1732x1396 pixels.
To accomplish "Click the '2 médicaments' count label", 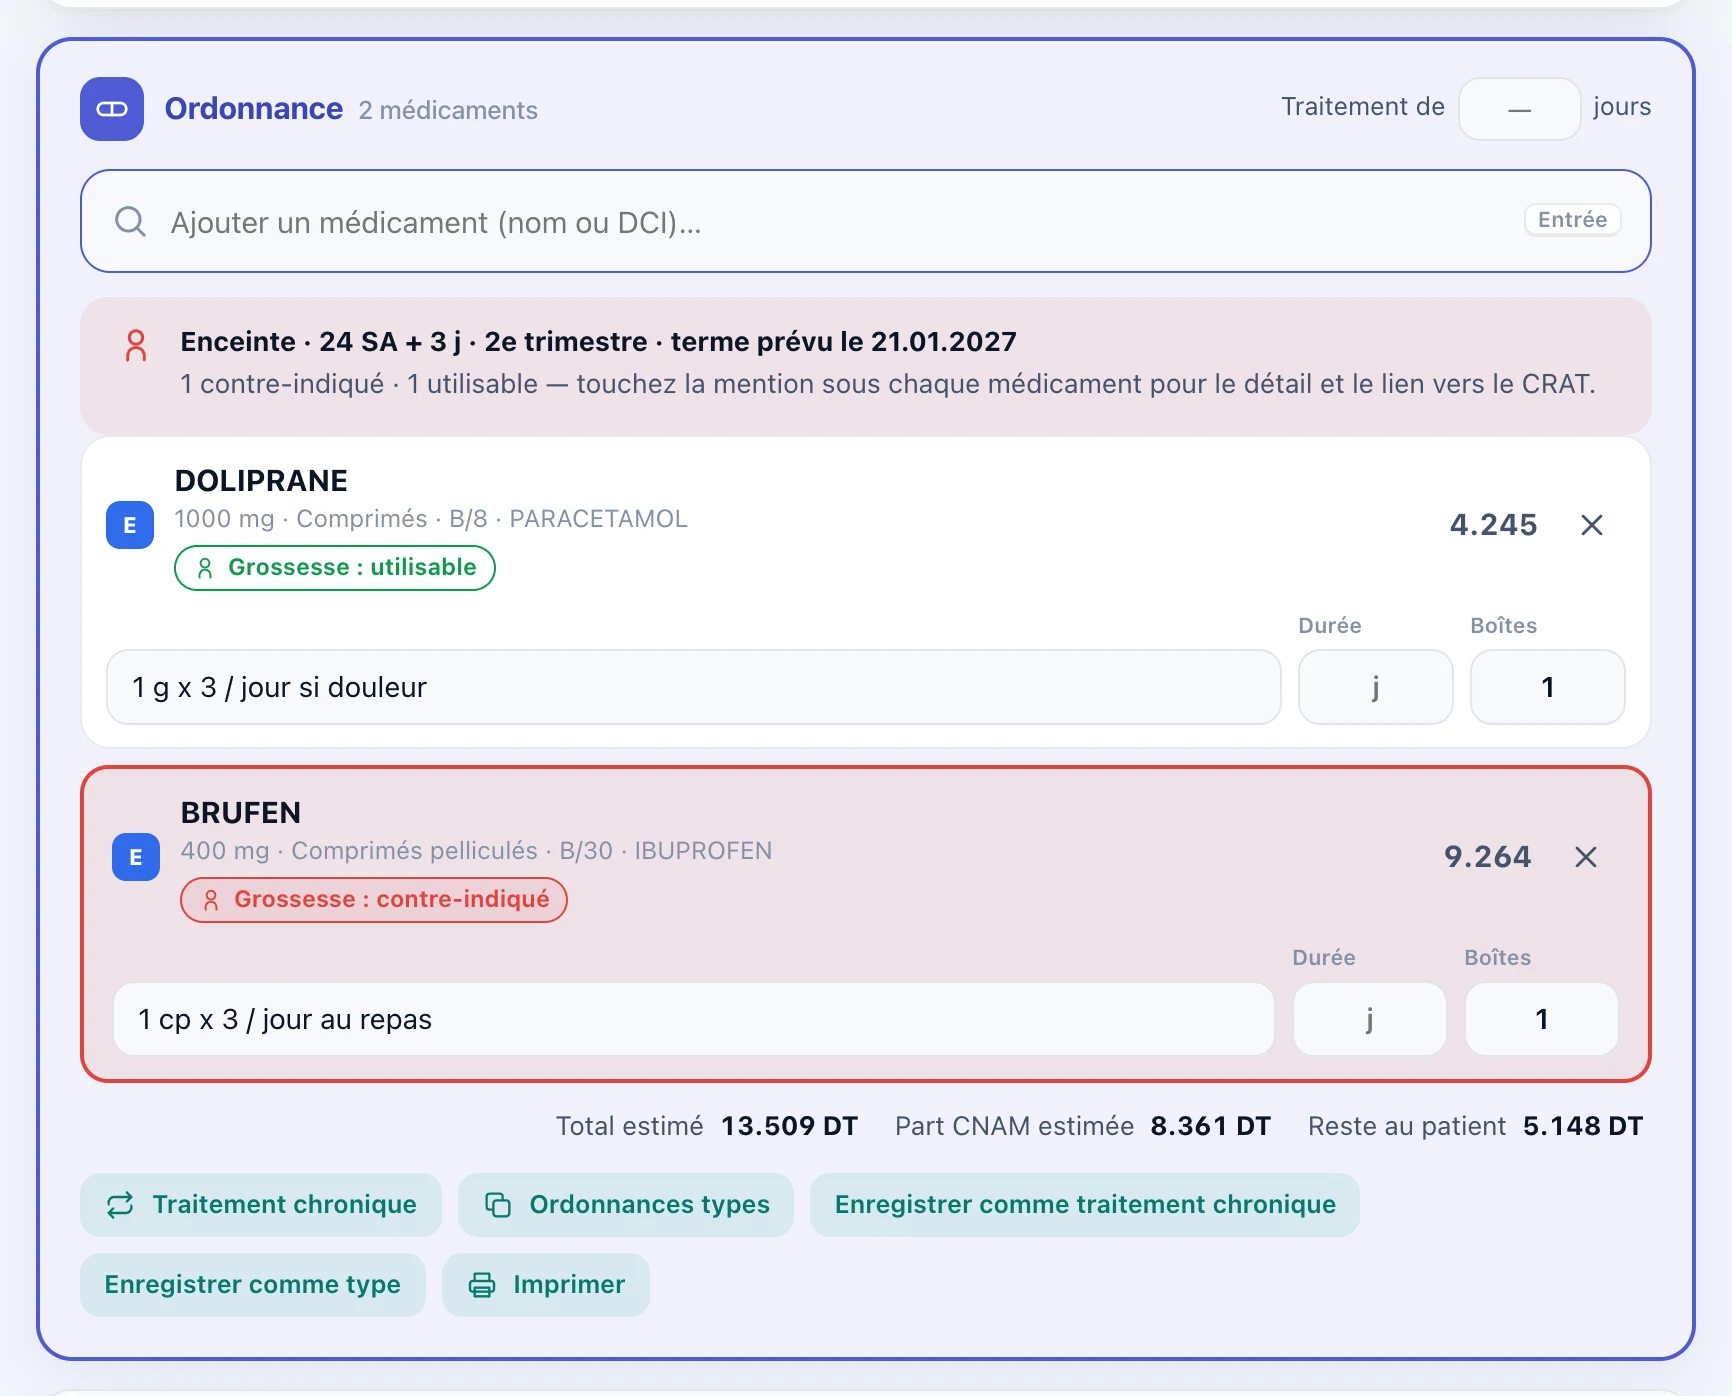I will tap(448, 110).
